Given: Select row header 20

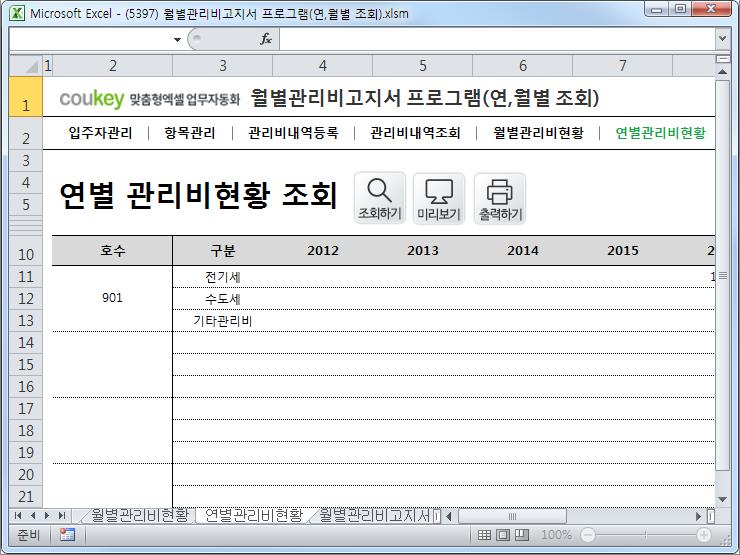Looking at the screenshot, I should 26,474.
